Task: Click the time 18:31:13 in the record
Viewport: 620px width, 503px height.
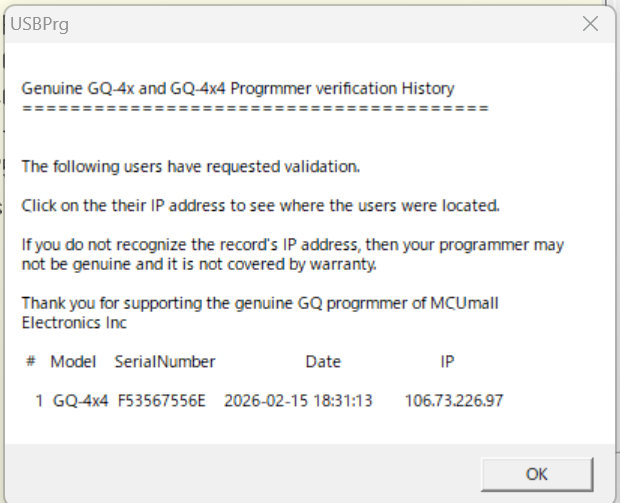Action: 342,400
